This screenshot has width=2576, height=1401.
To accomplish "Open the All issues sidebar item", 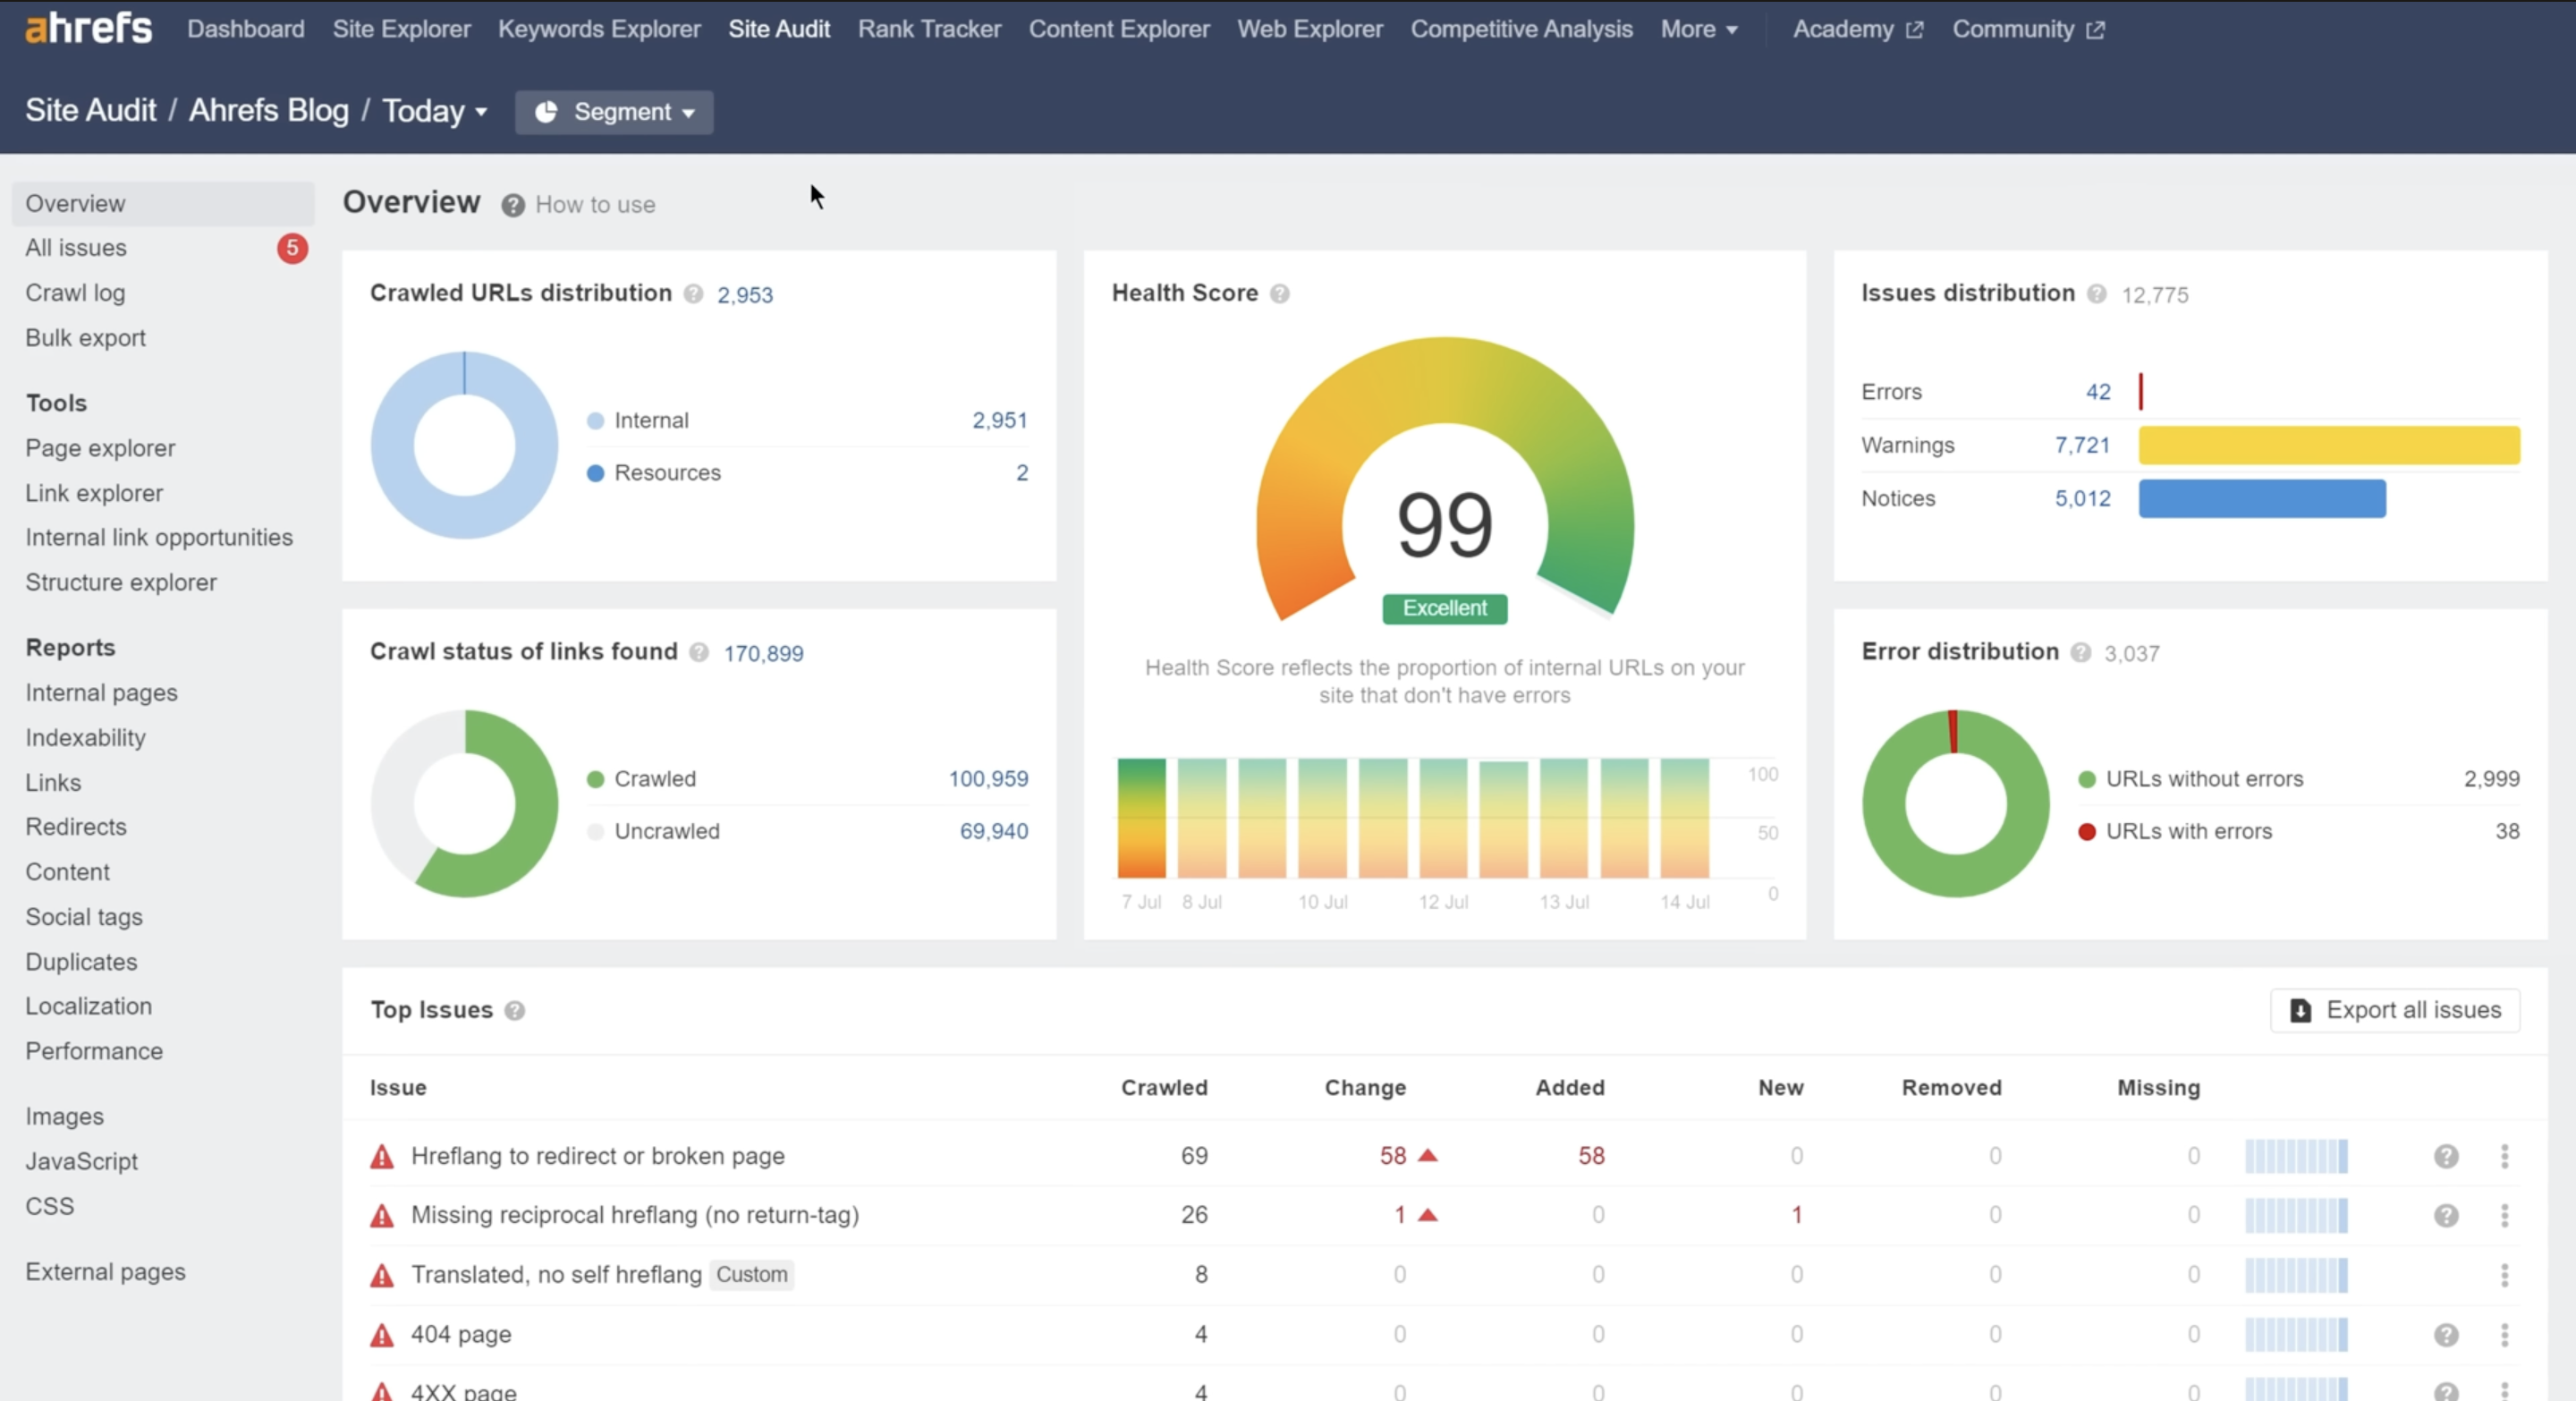I will tap(163, 248).
